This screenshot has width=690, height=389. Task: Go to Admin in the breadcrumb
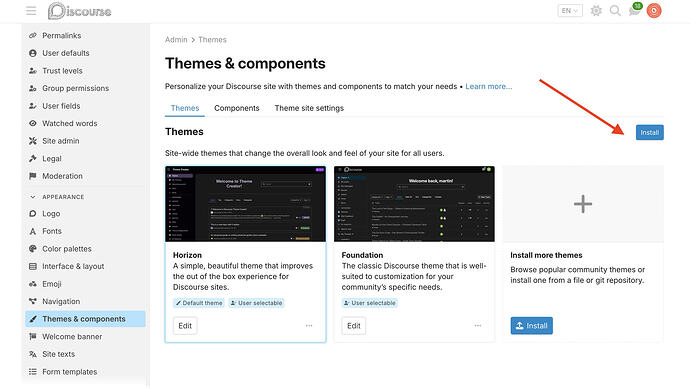176,40
